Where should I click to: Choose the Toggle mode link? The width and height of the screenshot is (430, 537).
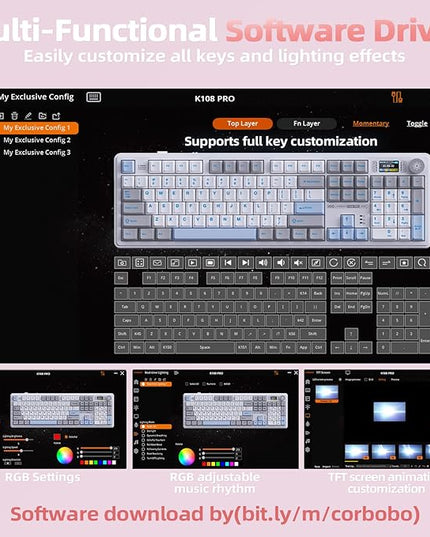point(417,124)
